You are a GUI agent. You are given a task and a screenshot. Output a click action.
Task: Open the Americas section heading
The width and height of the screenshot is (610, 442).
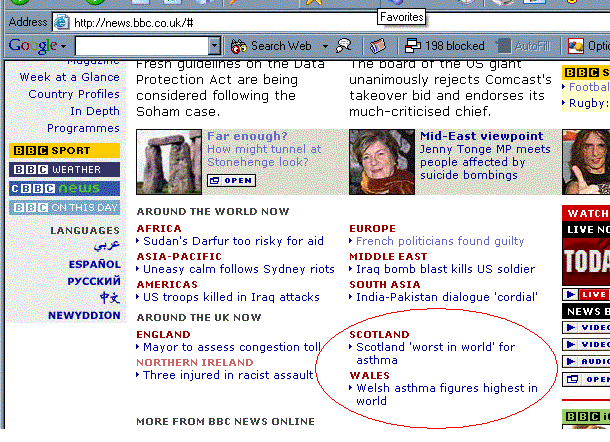pos(167,284)
